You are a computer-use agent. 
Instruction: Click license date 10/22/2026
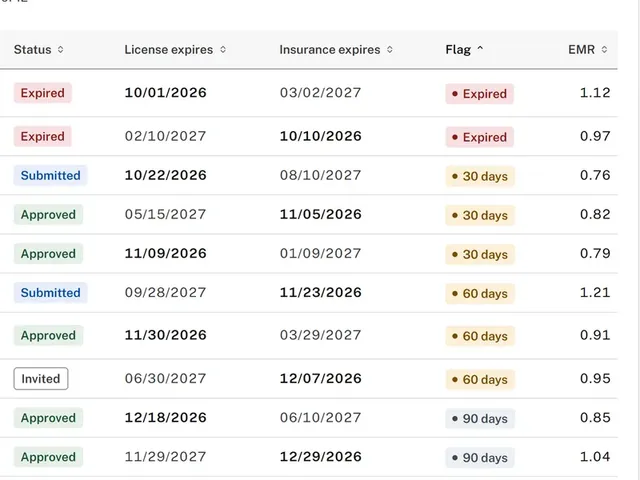pos(165,175)
